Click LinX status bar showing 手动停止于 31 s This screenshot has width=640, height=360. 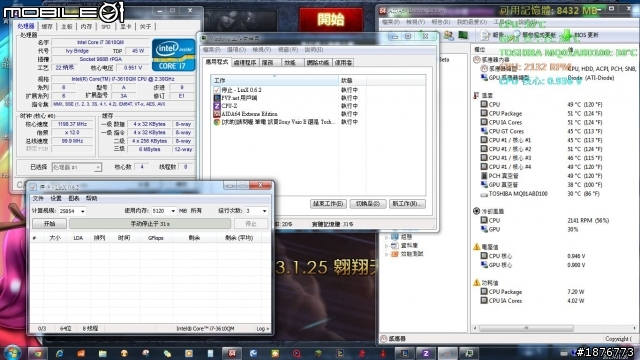click(x=150, y=224)
